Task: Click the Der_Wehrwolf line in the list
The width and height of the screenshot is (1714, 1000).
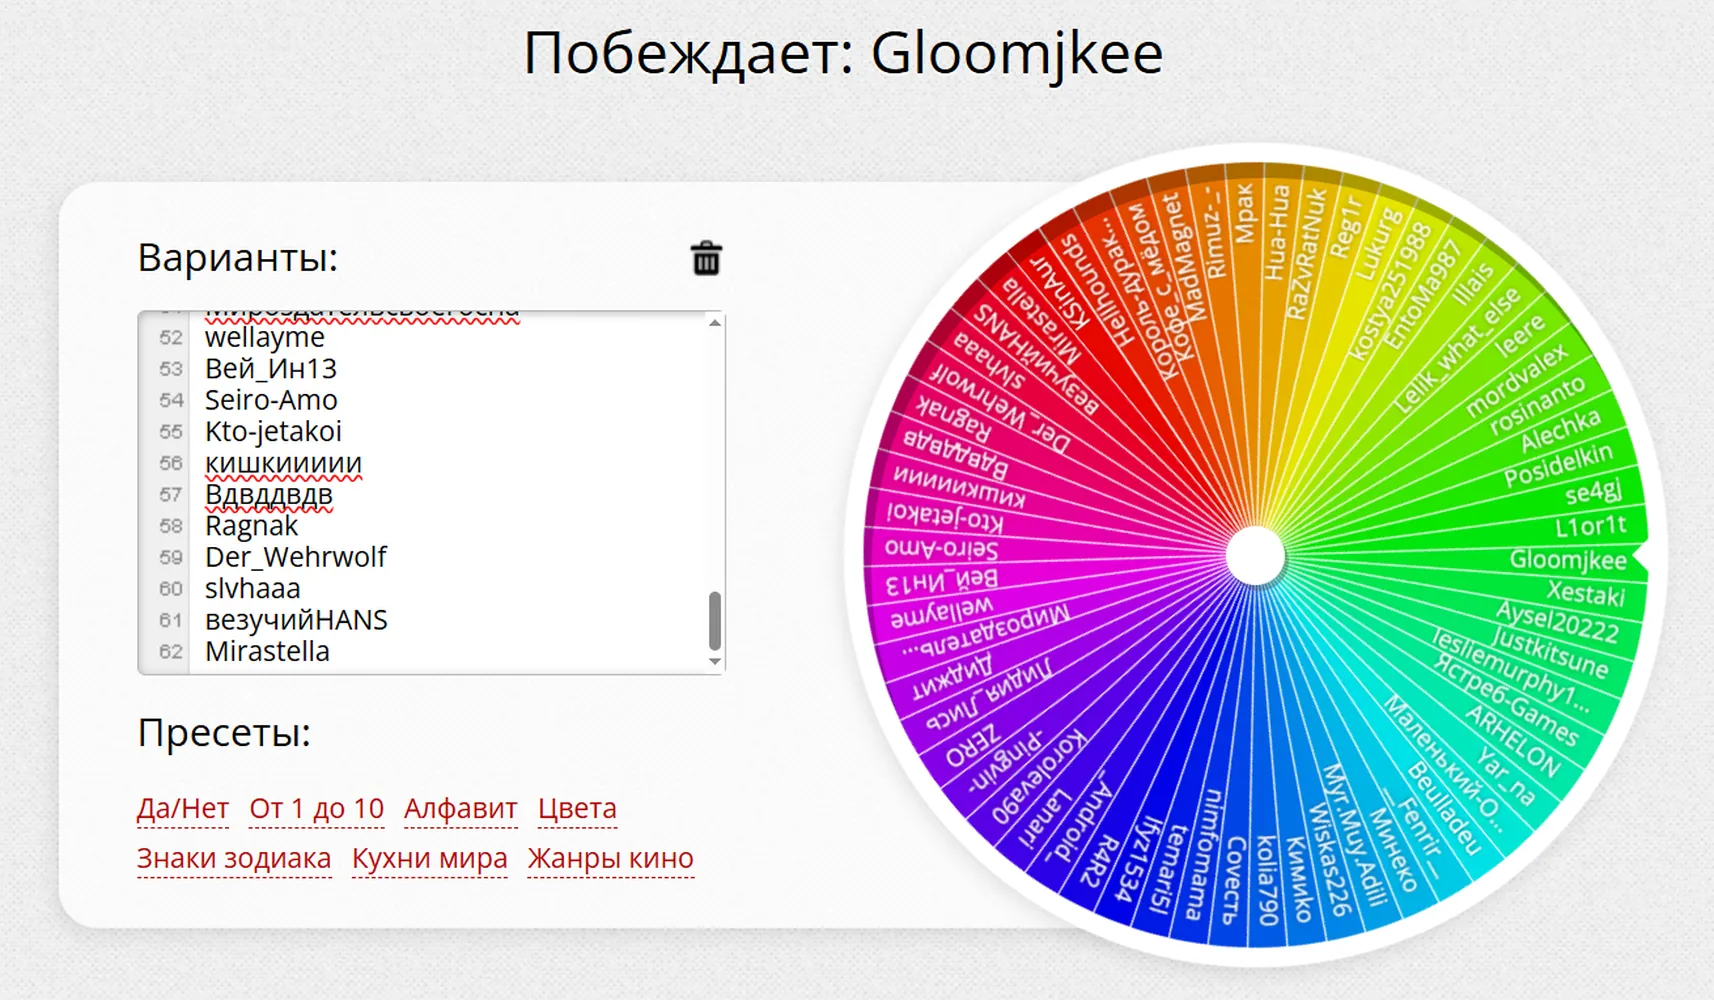Action: pyautogui.click(x=295, y=557)
